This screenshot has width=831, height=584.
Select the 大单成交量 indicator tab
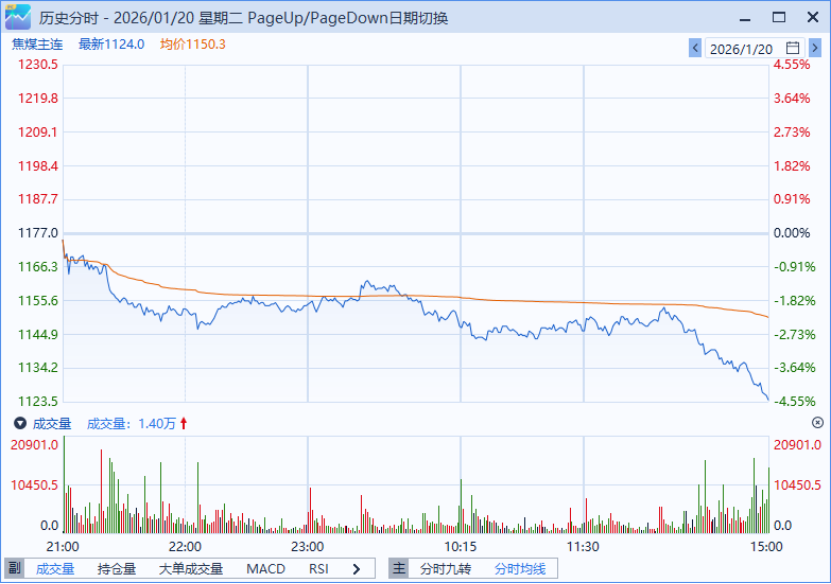point(191,569)
